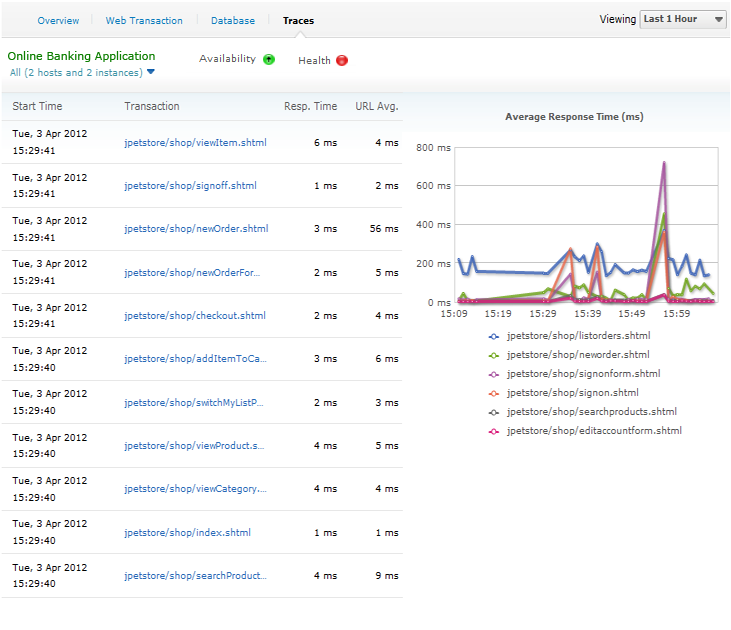Click the signon.shtml legend marker icon

click(494, 393)
